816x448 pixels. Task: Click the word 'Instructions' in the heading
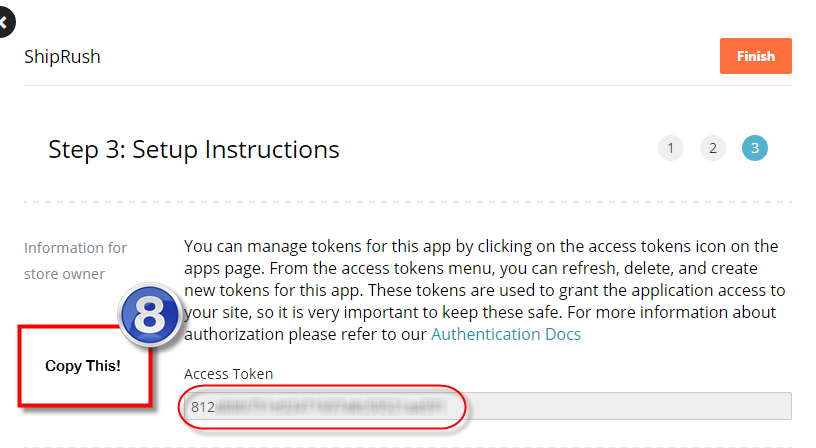[272, 150]
